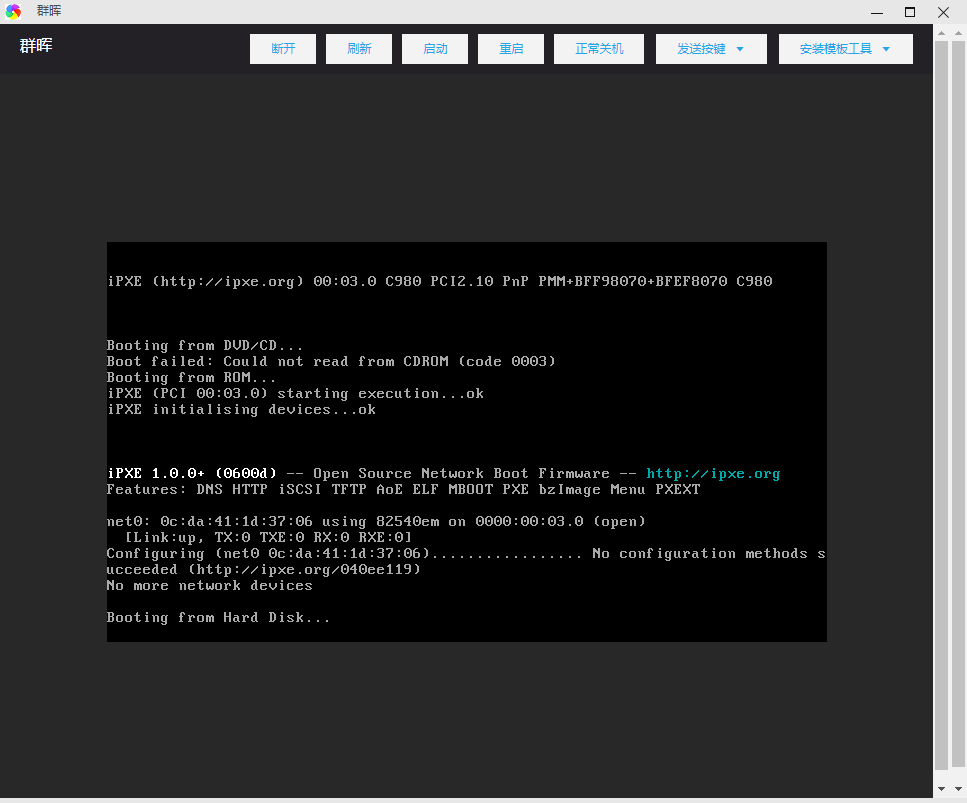967x803 pixels.
Task: Click the 'Boot failed: Could not read from CDROM' line
Action: pyautogui.click(x=331, y=361)
